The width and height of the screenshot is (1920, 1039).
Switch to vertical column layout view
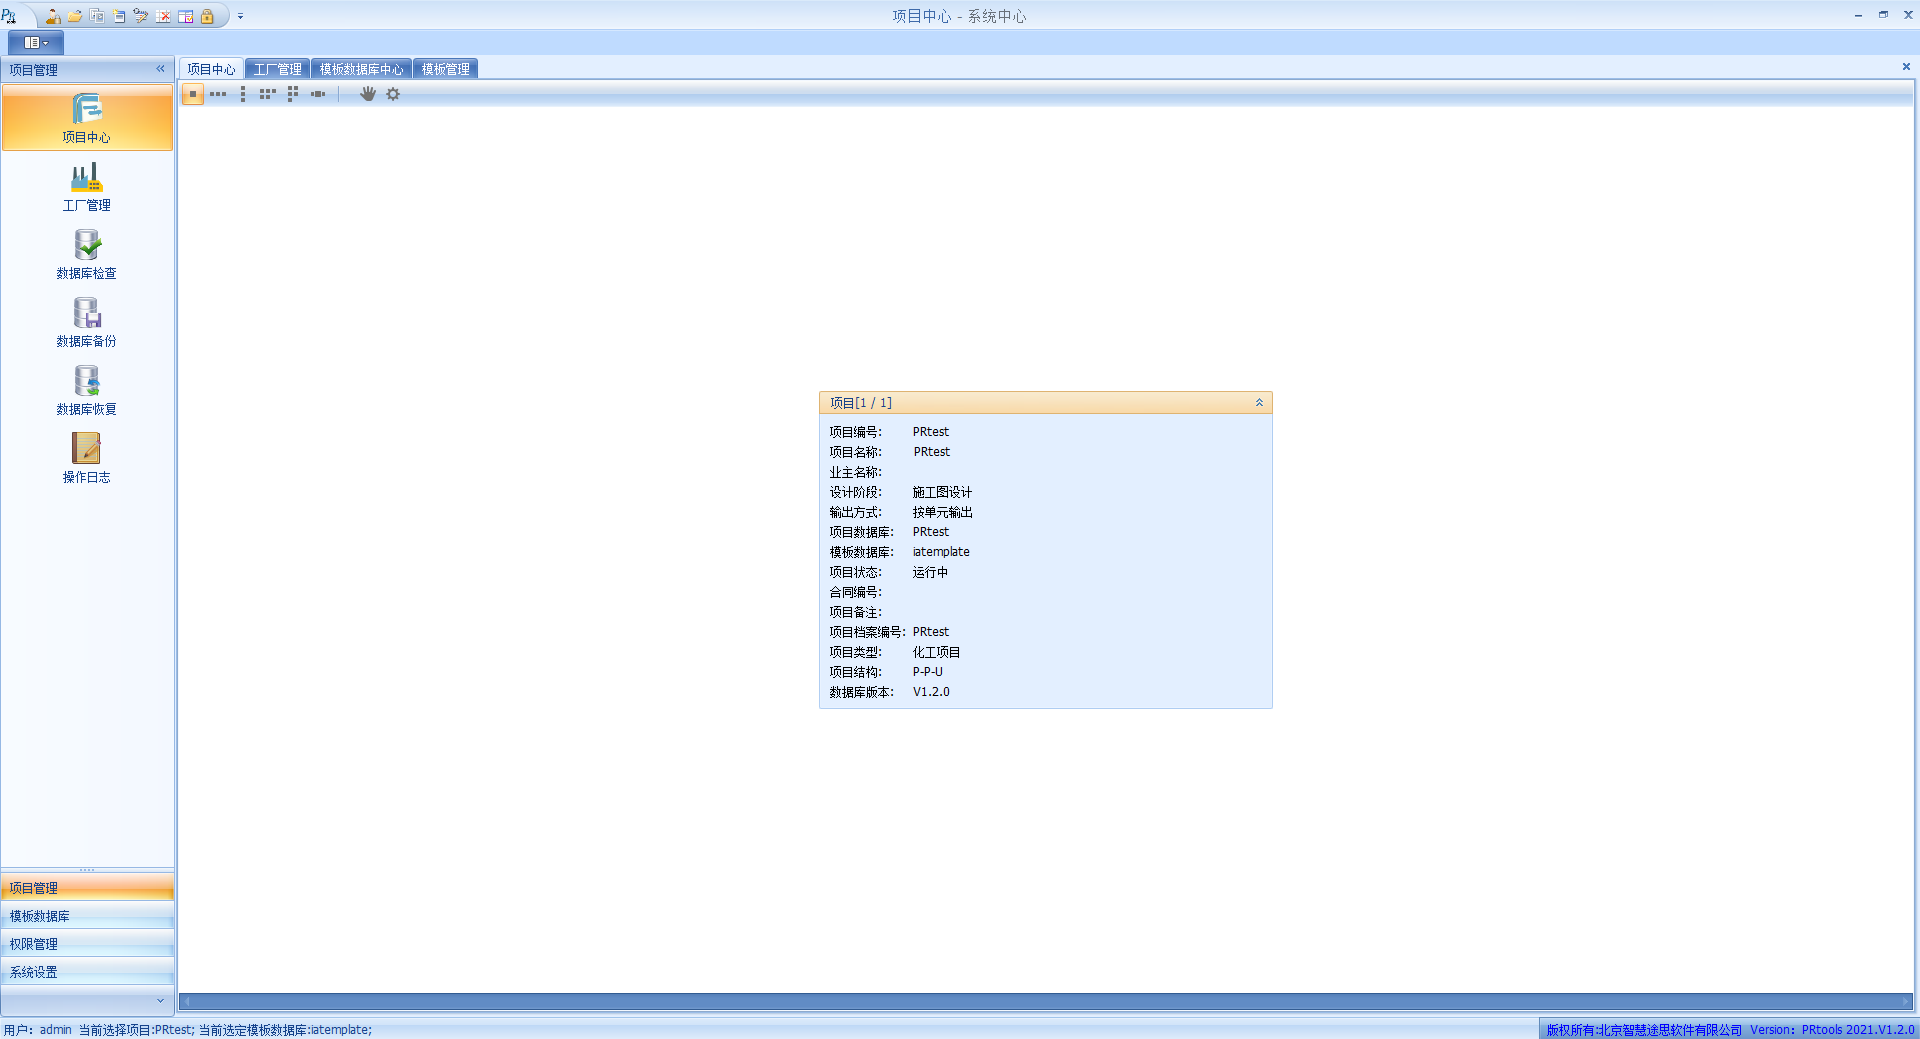243,94
